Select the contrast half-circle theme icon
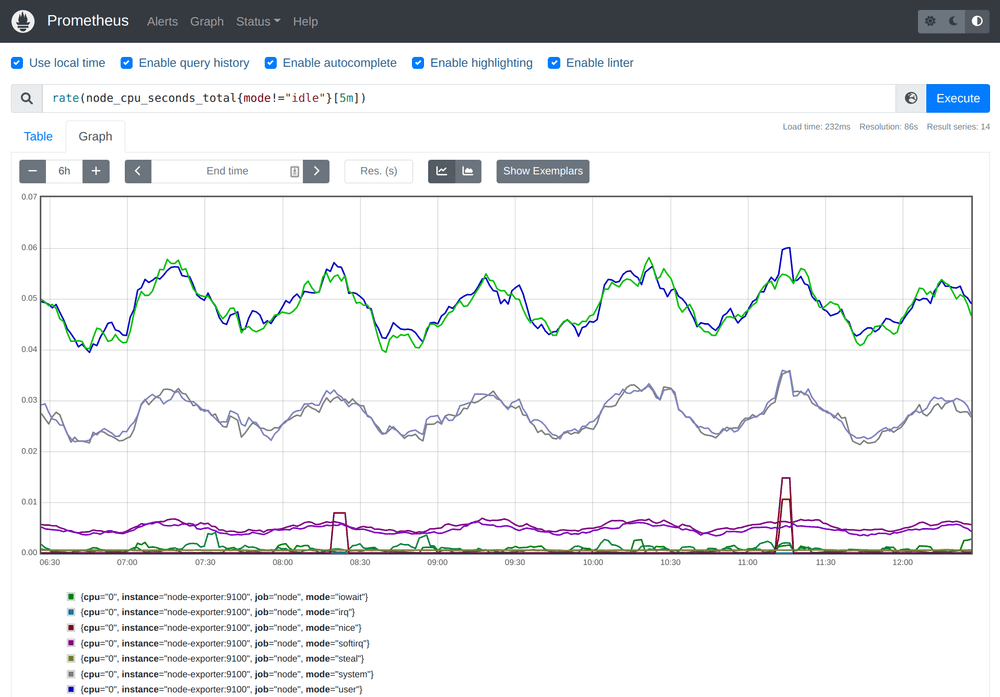The height and width of the screenshot is (697, 1000). click(x=977, y=21)
